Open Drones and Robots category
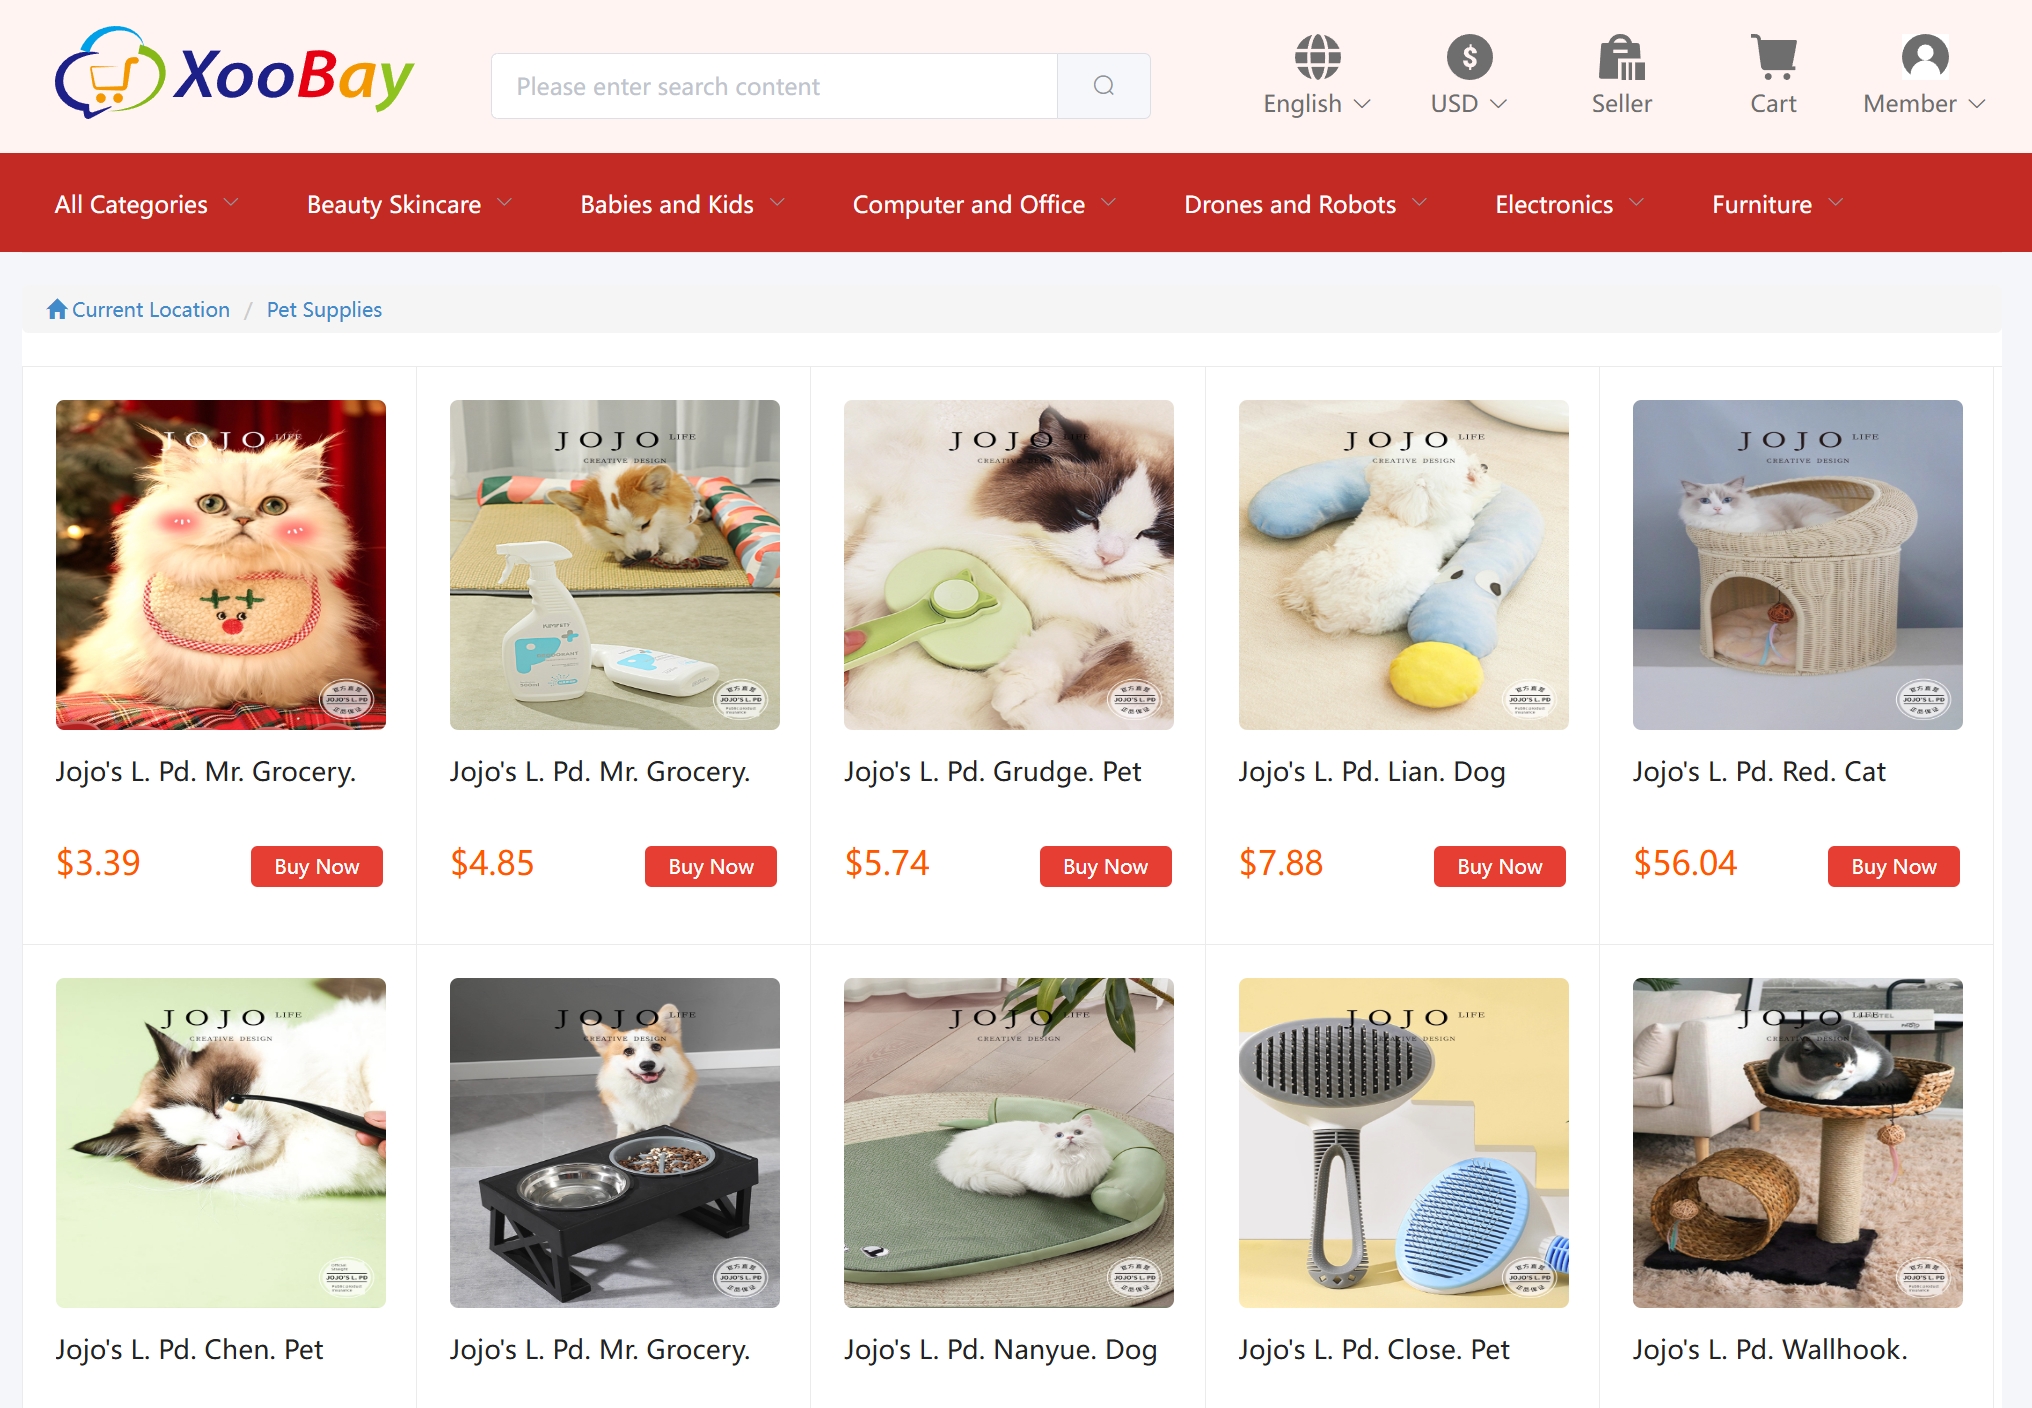 (x=1306, y=204)
